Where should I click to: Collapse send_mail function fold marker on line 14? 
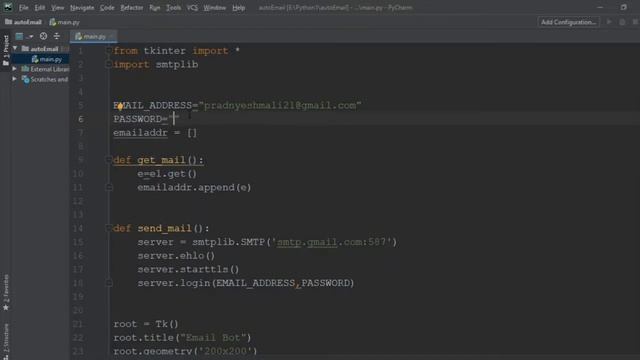(x=109, y=228)
